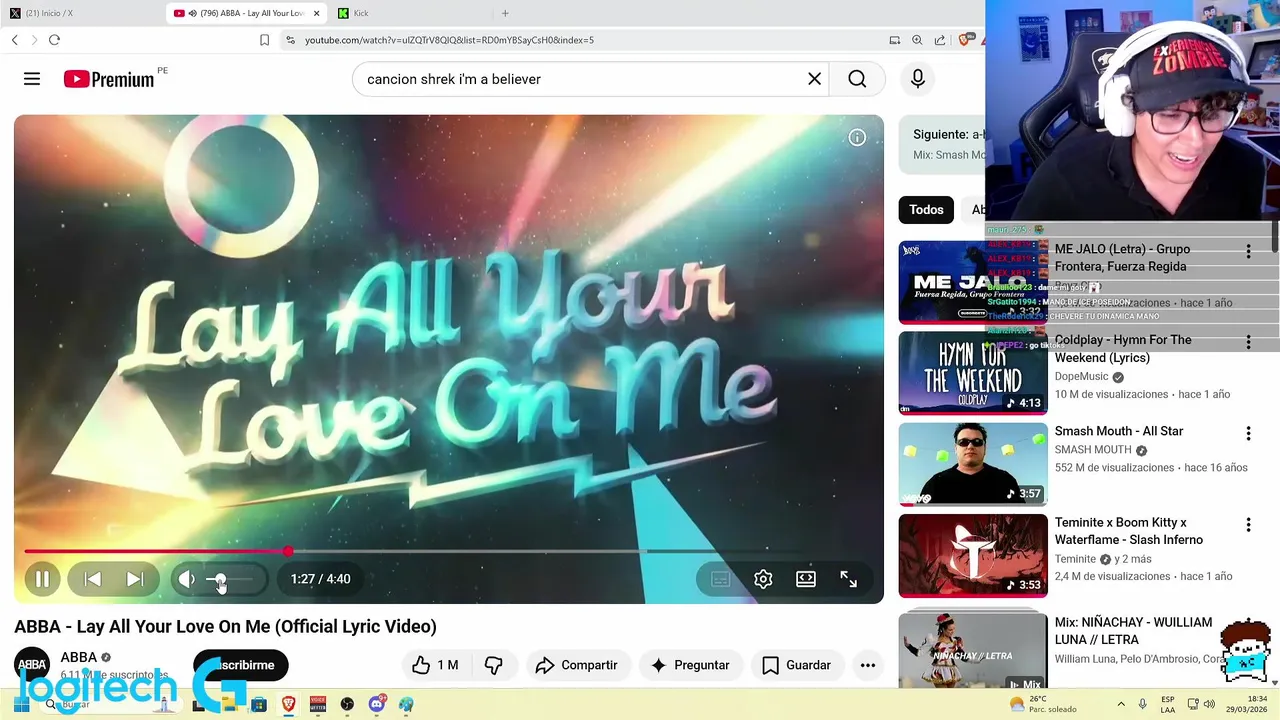Open ABBA channel avatar
The width and height of the screenshot is (1280, 720).
coord(32,665)
